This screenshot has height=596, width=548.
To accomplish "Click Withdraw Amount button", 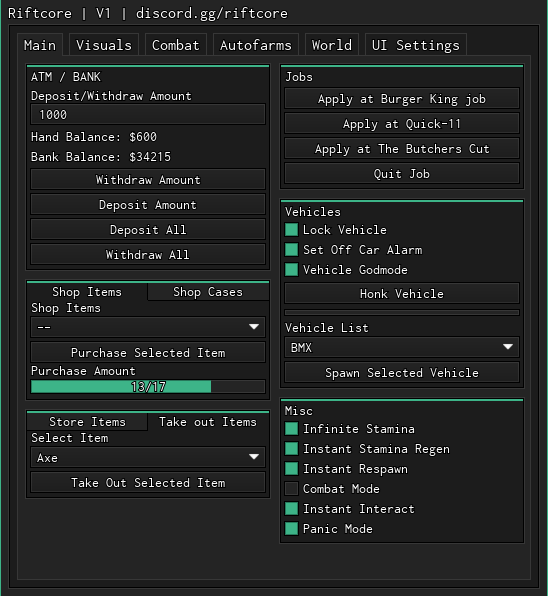I will coord(148,179).
